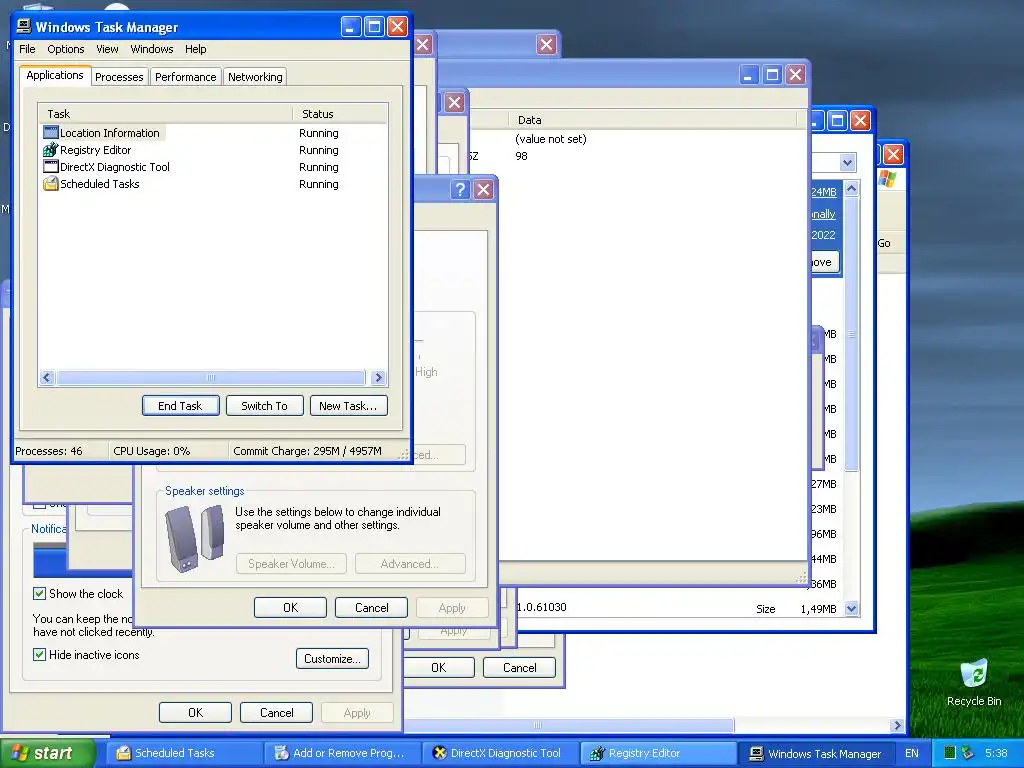Toggle Hide inactive icons checkbox

click(39, 654)
